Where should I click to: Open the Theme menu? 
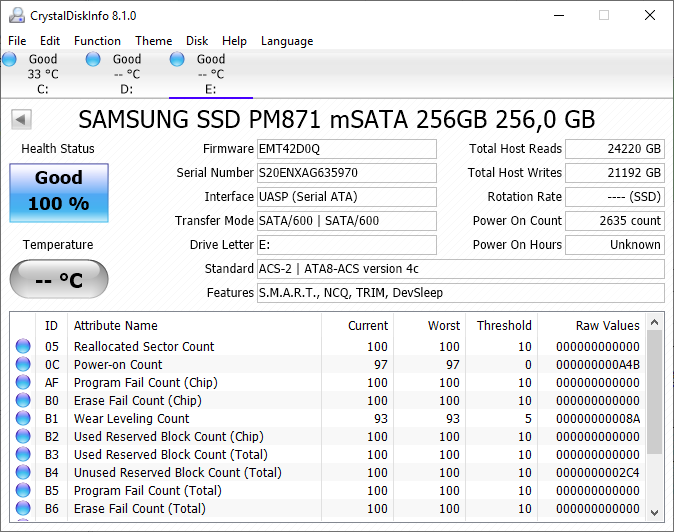tap(153, 41)
